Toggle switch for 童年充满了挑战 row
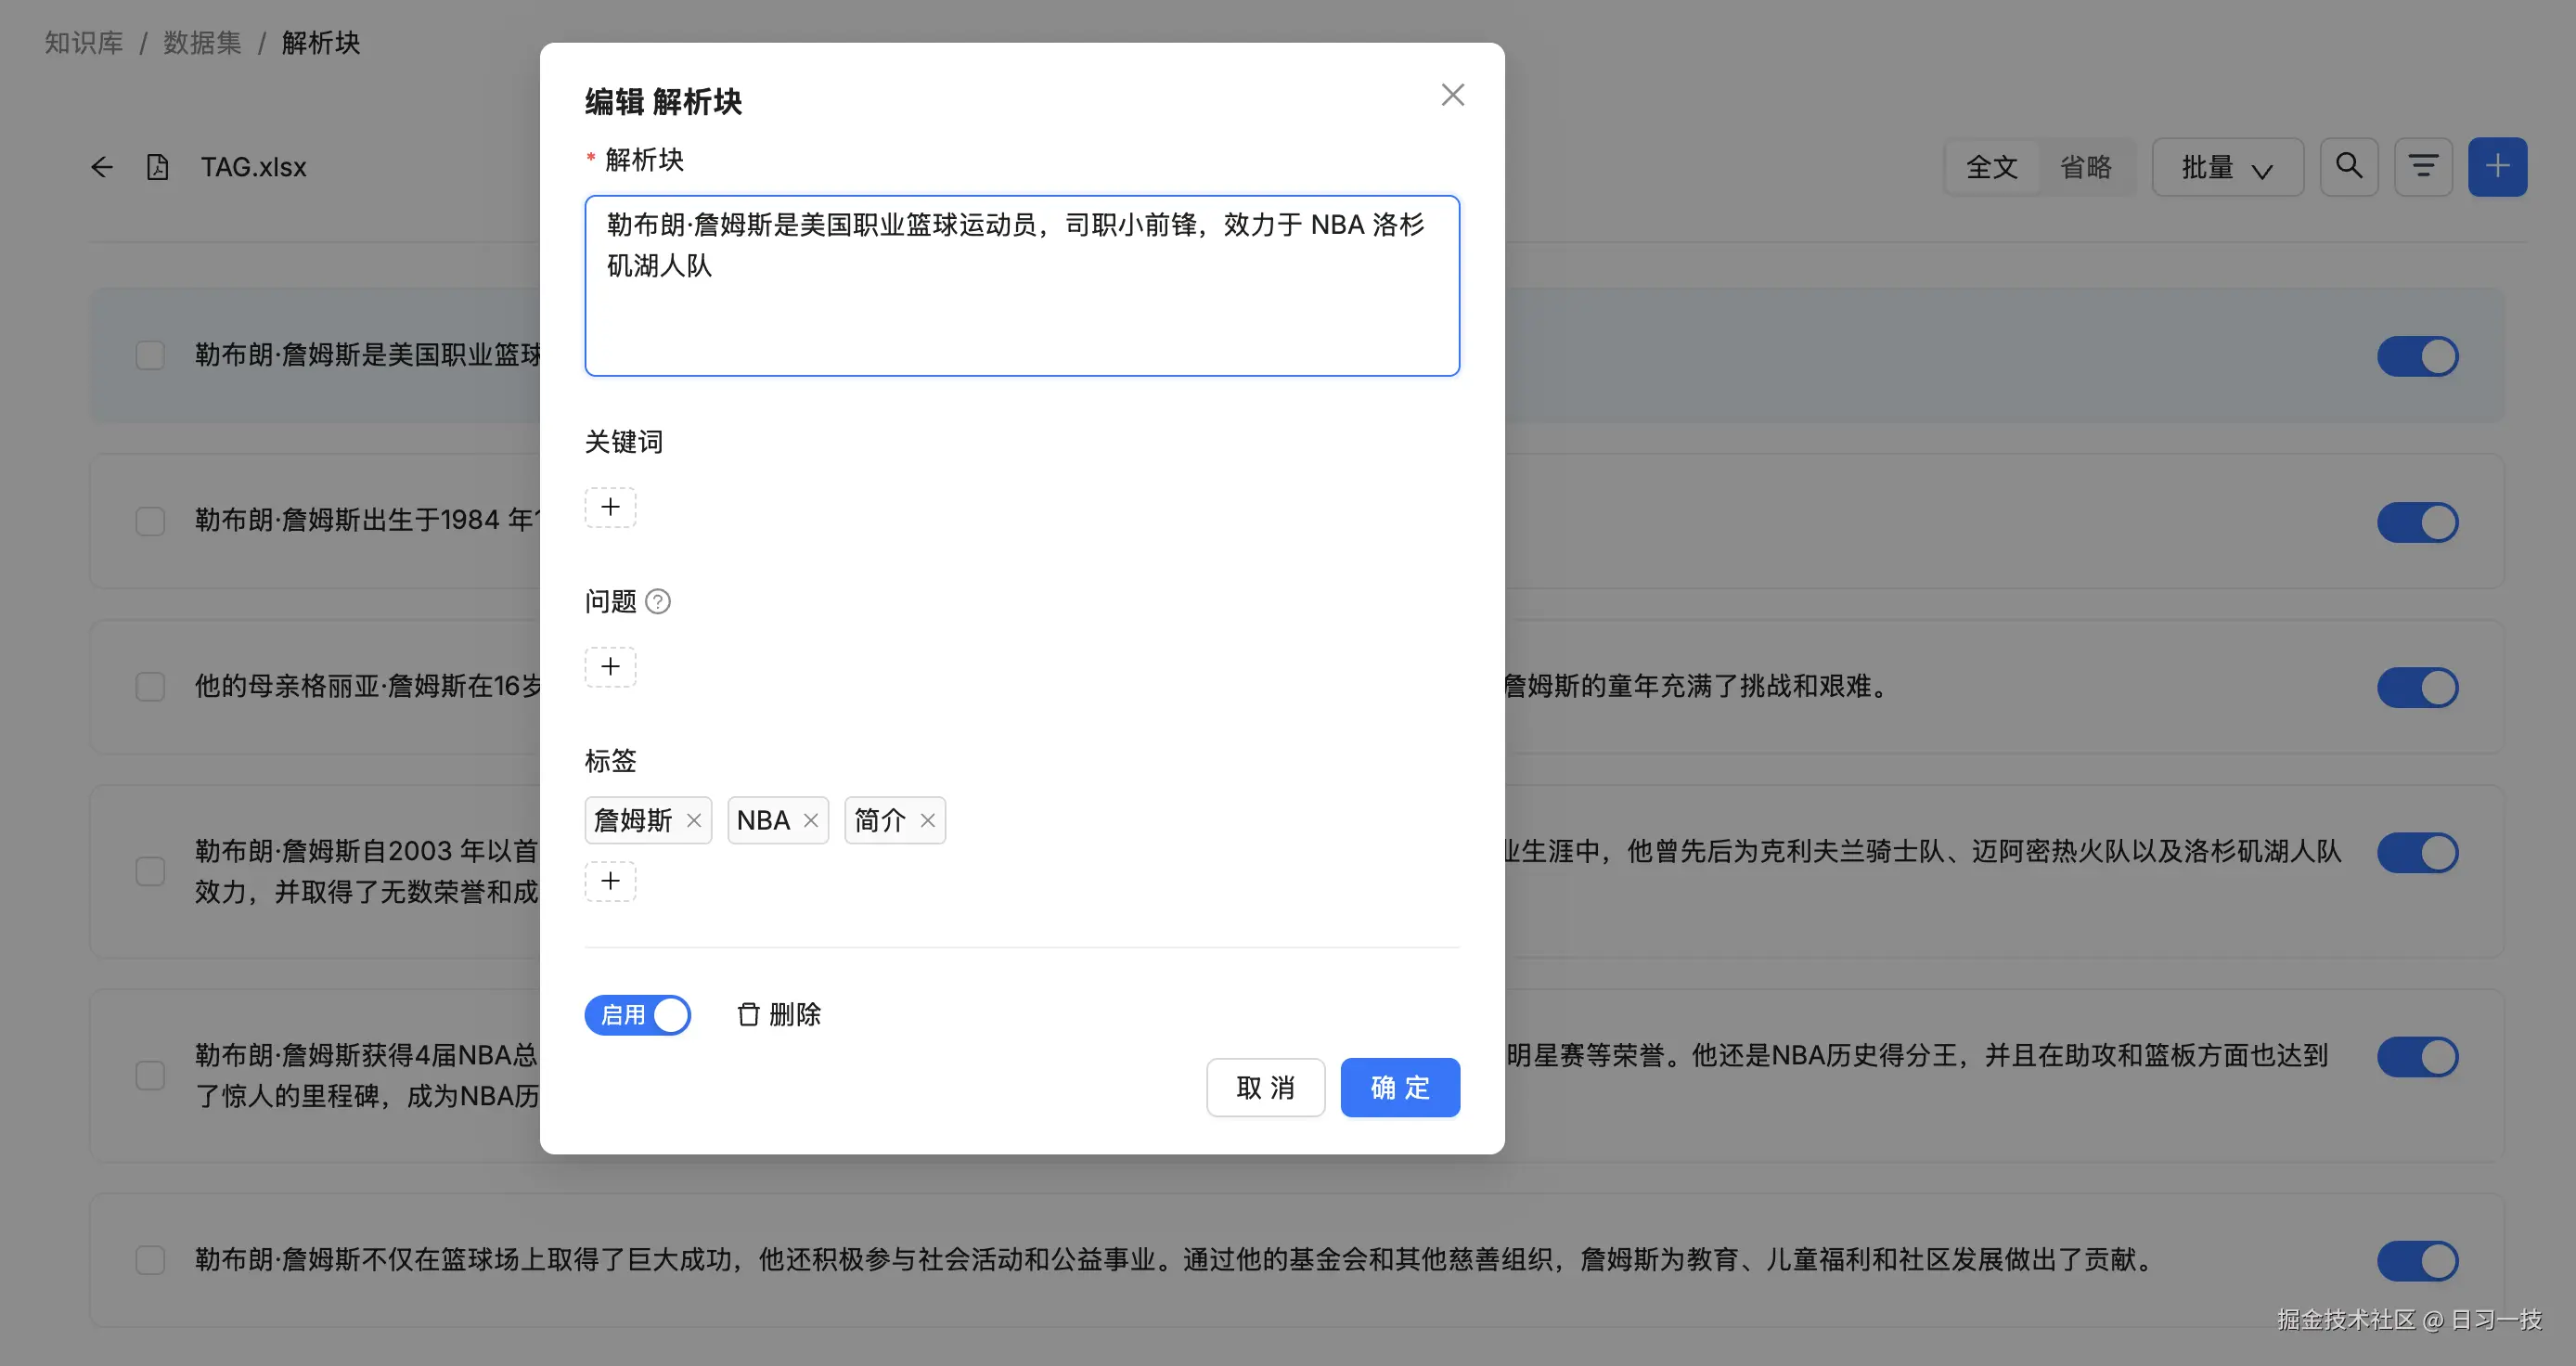The width and height of the screenshot is (2576, 1366). [x=2418, y=688]
